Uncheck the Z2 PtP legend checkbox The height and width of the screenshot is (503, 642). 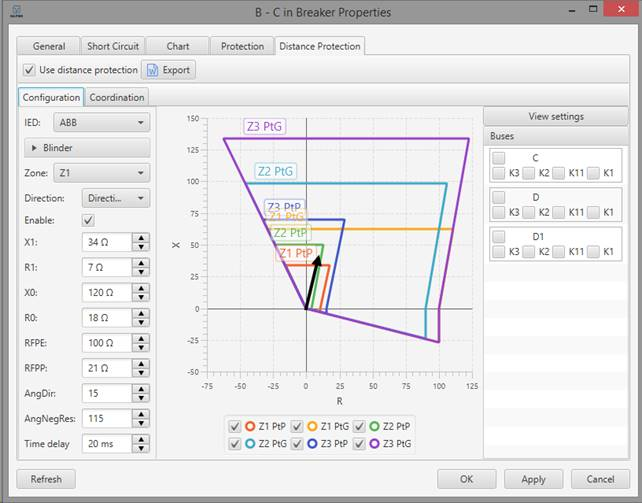tap(359, 426)
